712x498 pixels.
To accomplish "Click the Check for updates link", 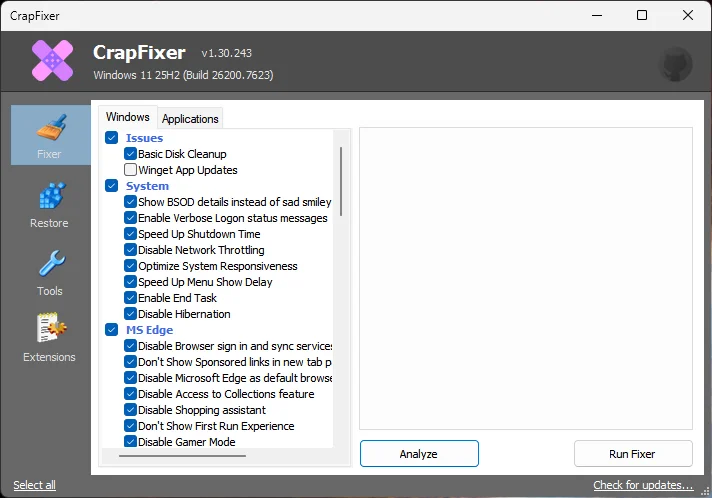I will pyautogui.click(x=642, y=485).
